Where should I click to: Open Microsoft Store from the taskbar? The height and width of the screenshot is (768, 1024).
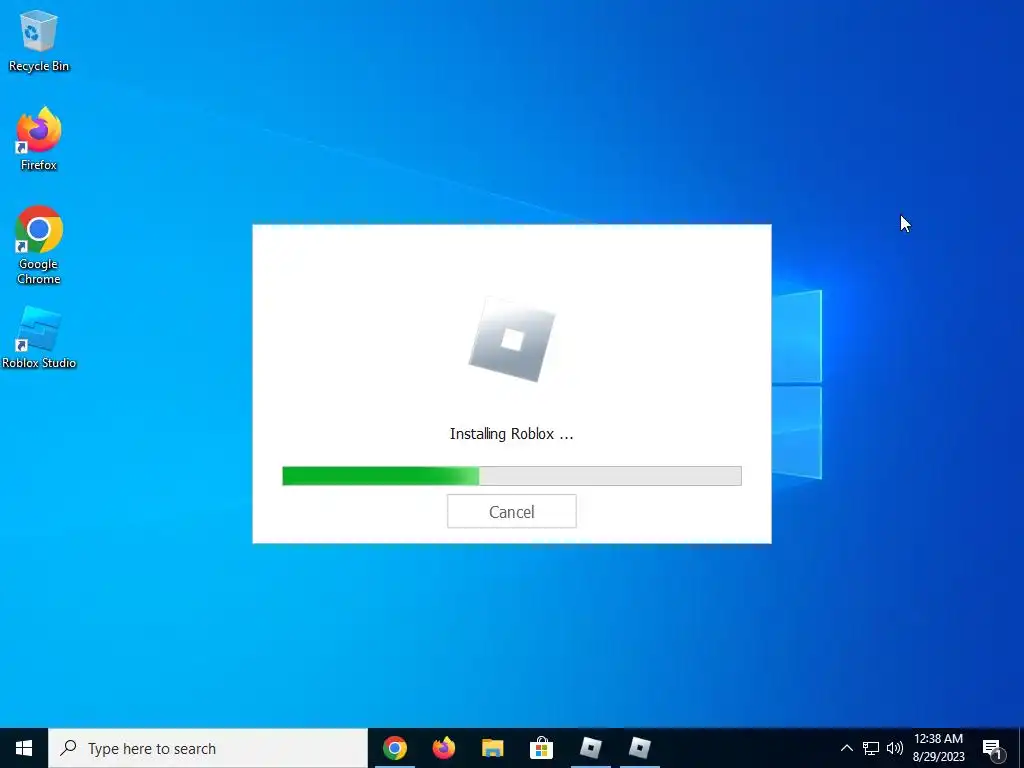tap(541, 748)
